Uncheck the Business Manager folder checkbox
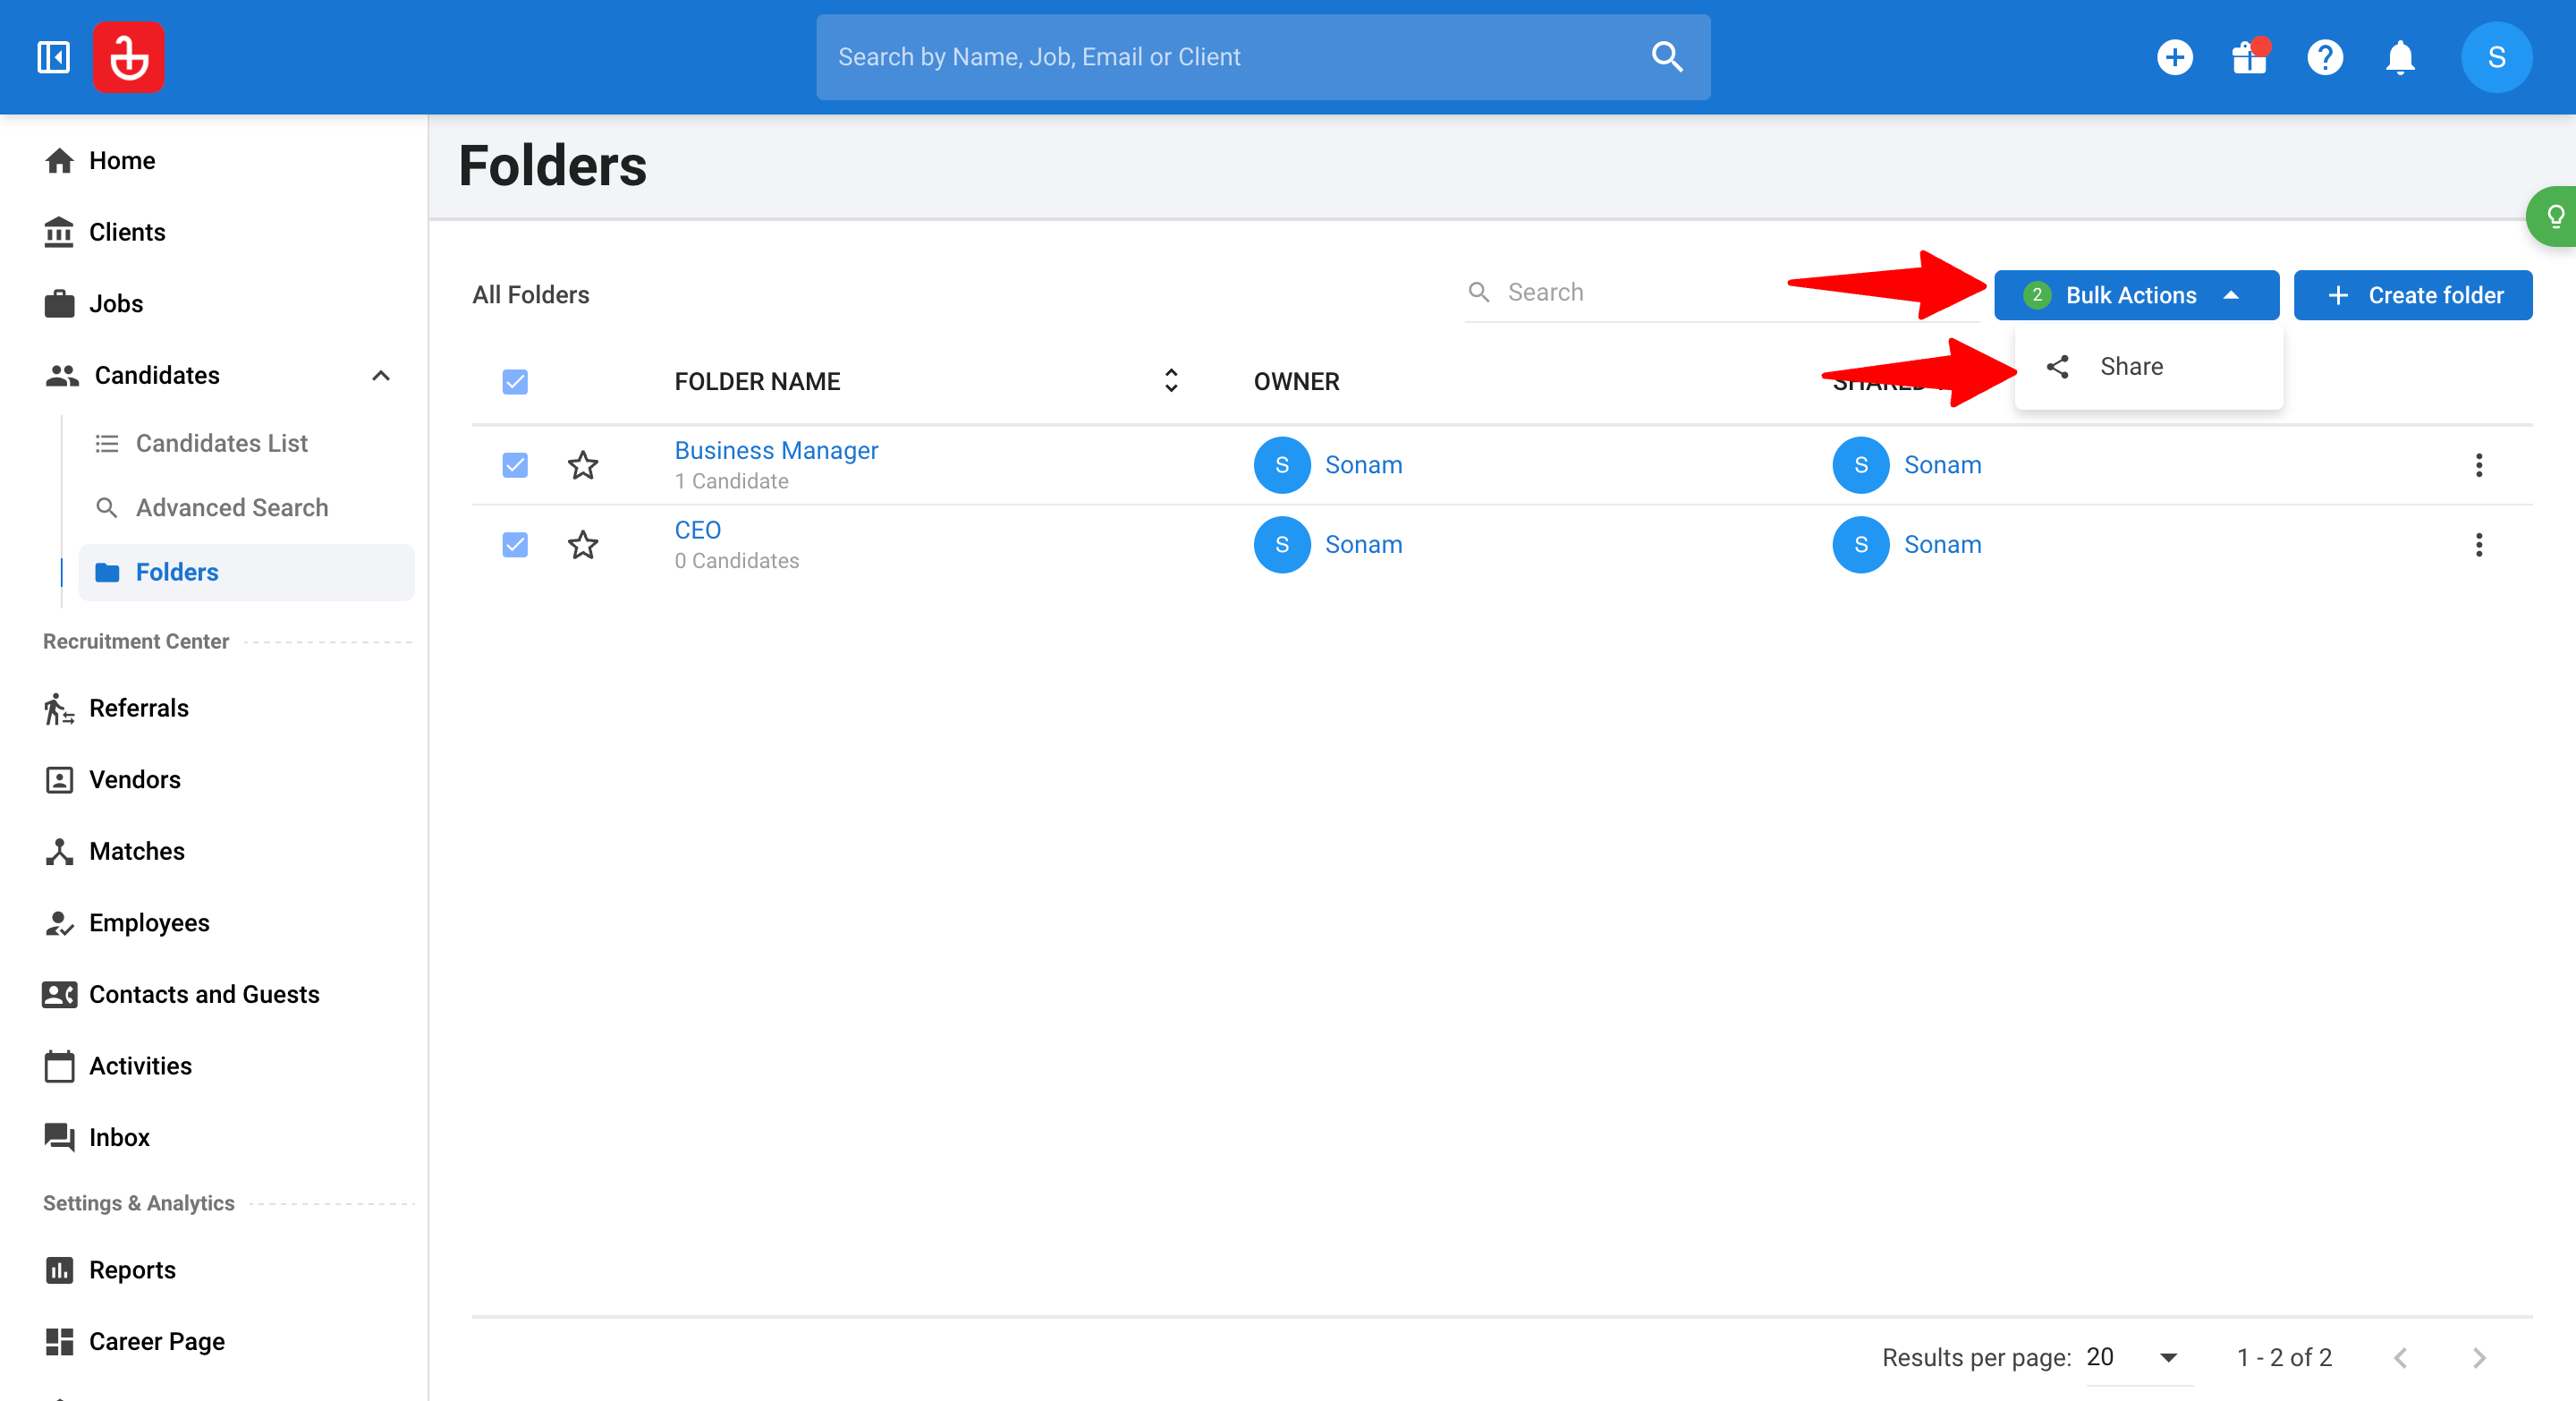This screenshot has height=1401, width=2576. pos(515,465)
